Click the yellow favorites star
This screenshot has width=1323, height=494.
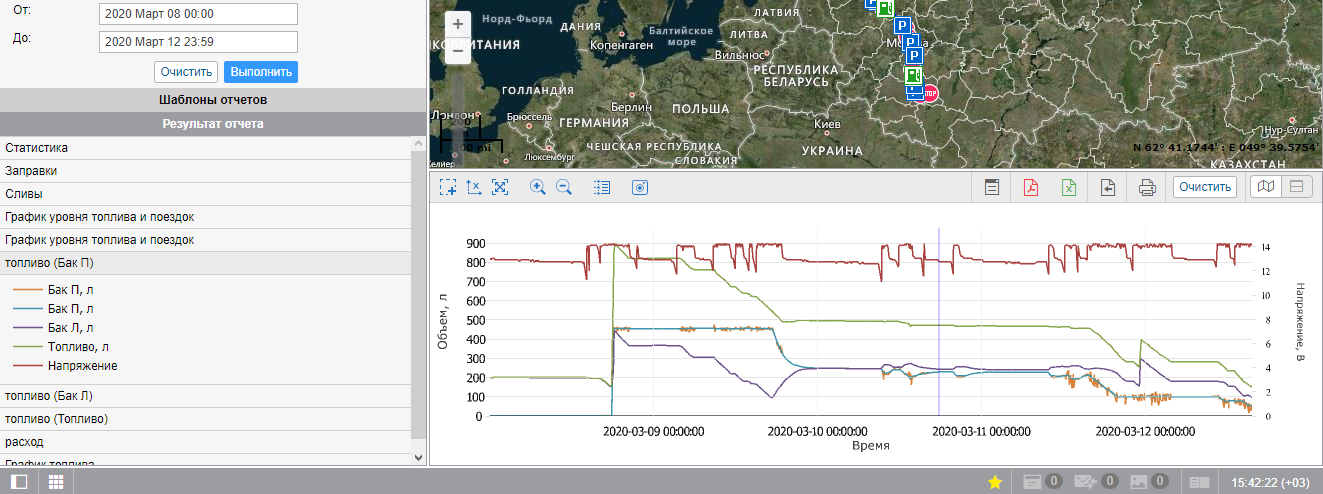tap(995, 482)
